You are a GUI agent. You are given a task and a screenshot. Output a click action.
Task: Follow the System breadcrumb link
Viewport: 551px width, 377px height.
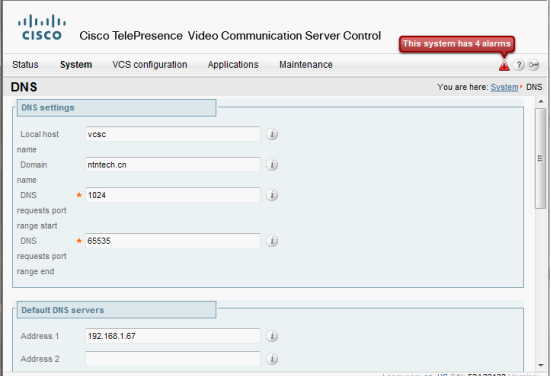(x=504, y=87)
